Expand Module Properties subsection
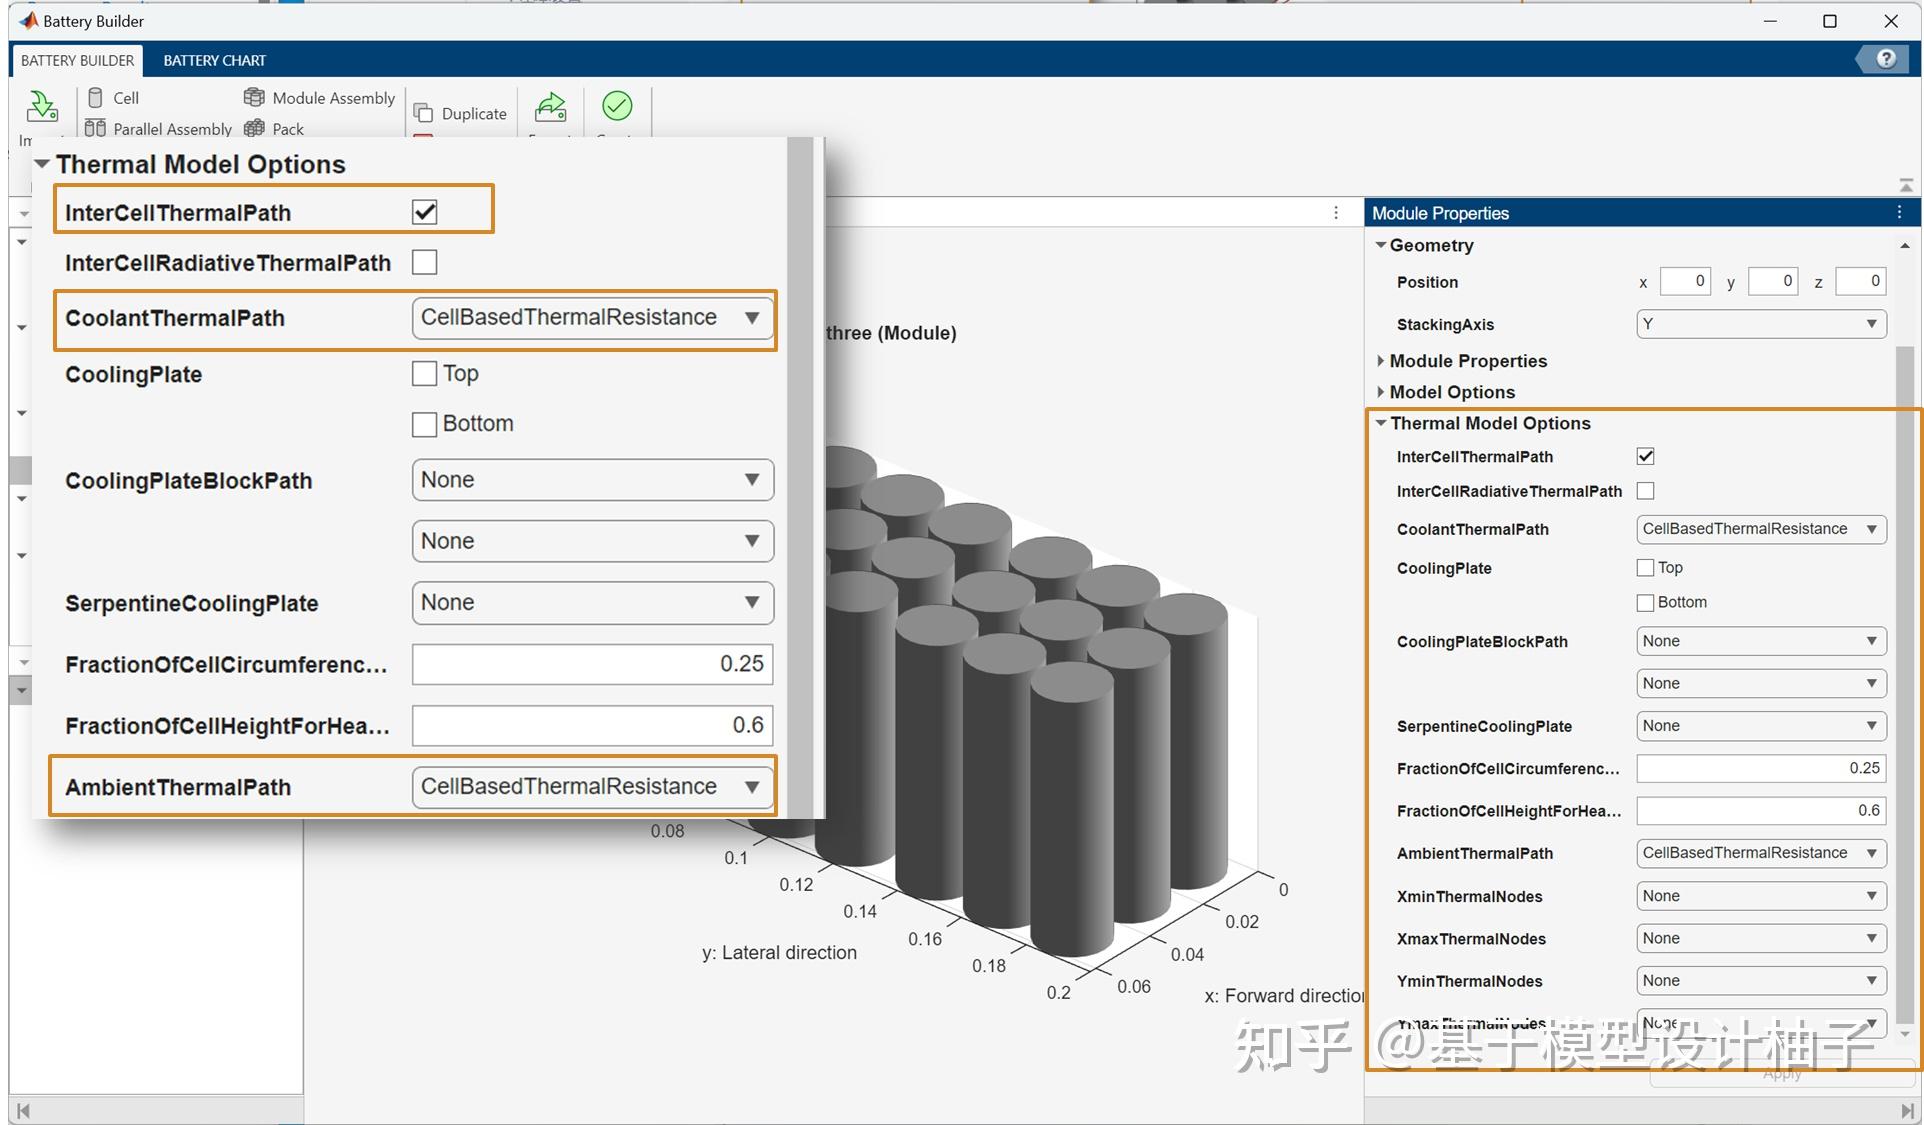Viewport: 1924px width, 1125px height. (1467, 361)
